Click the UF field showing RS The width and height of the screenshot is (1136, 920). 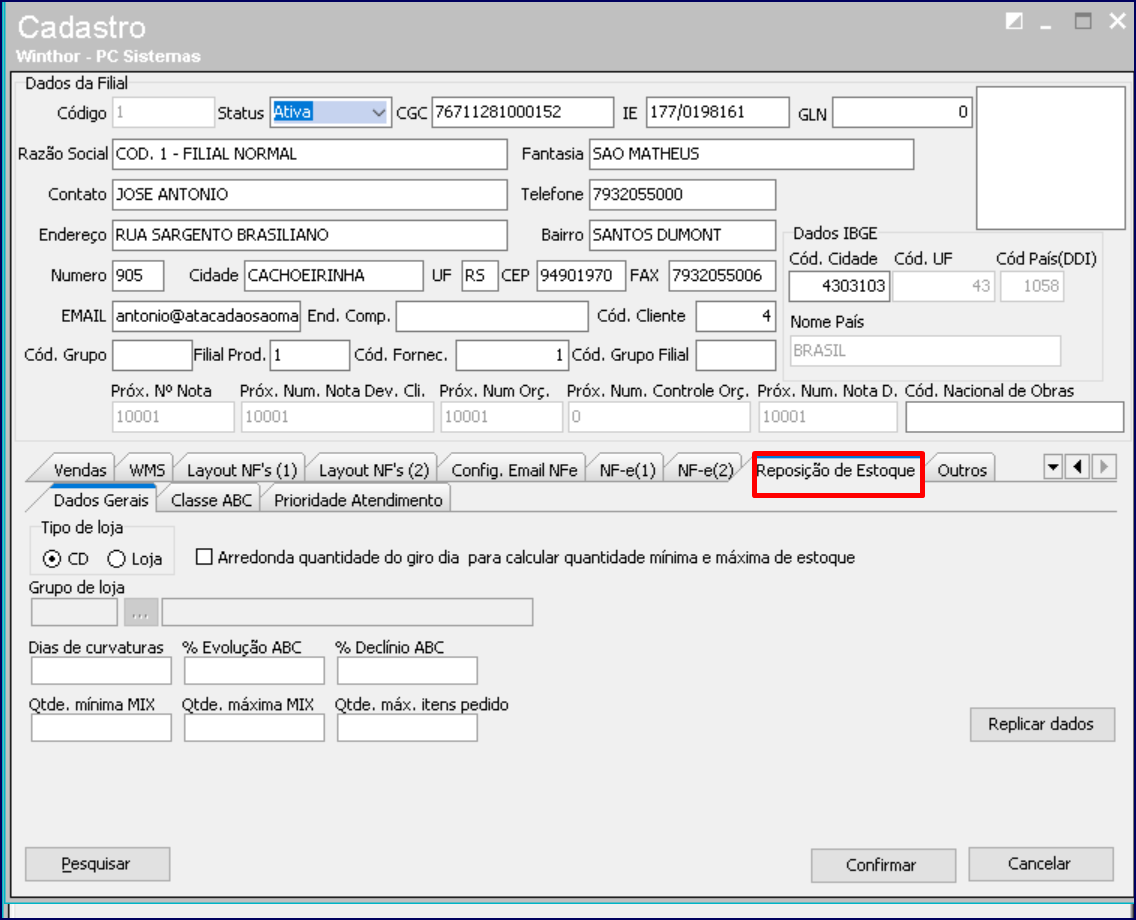480,276
